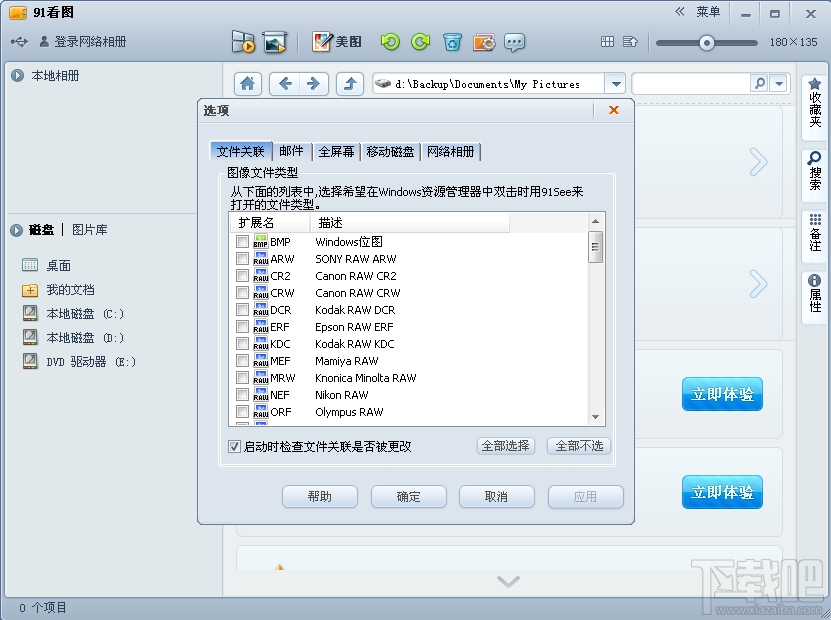Rotate image counterclockwise
831x620 pixels.
click(390, 42)
